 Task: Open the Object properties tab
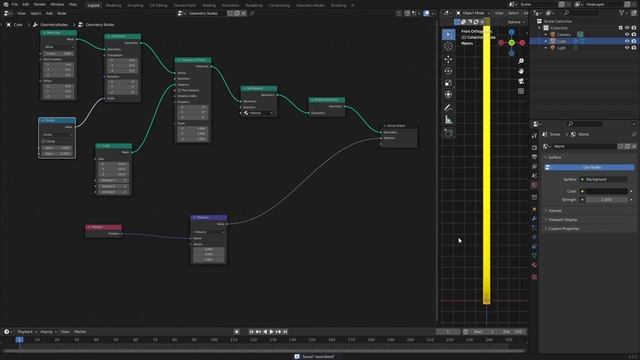point(534,209)
